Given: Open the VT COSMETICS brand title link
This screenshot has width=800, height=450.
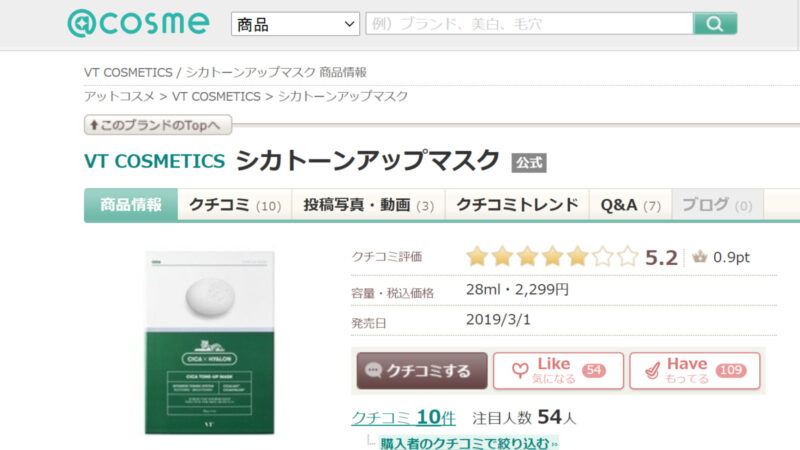Looking at the screenshot, I should coord(154,161).
